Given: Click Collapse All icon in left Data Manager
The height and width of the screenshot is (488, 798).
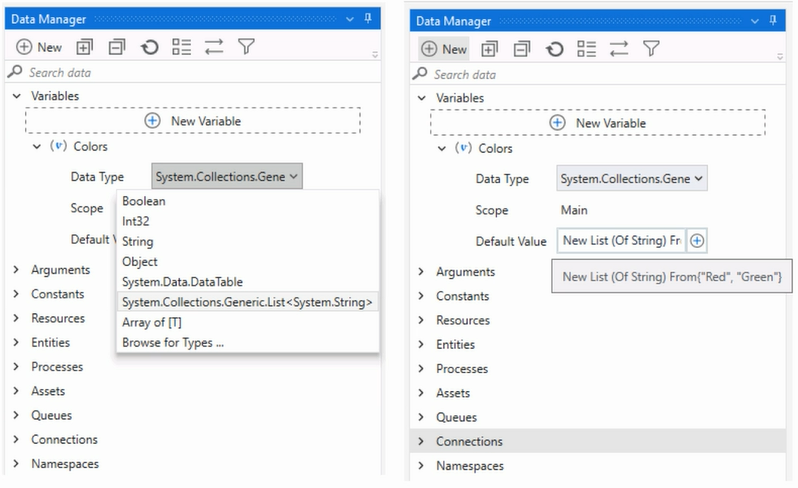Looking at the screenshot, I should [117, 47].
